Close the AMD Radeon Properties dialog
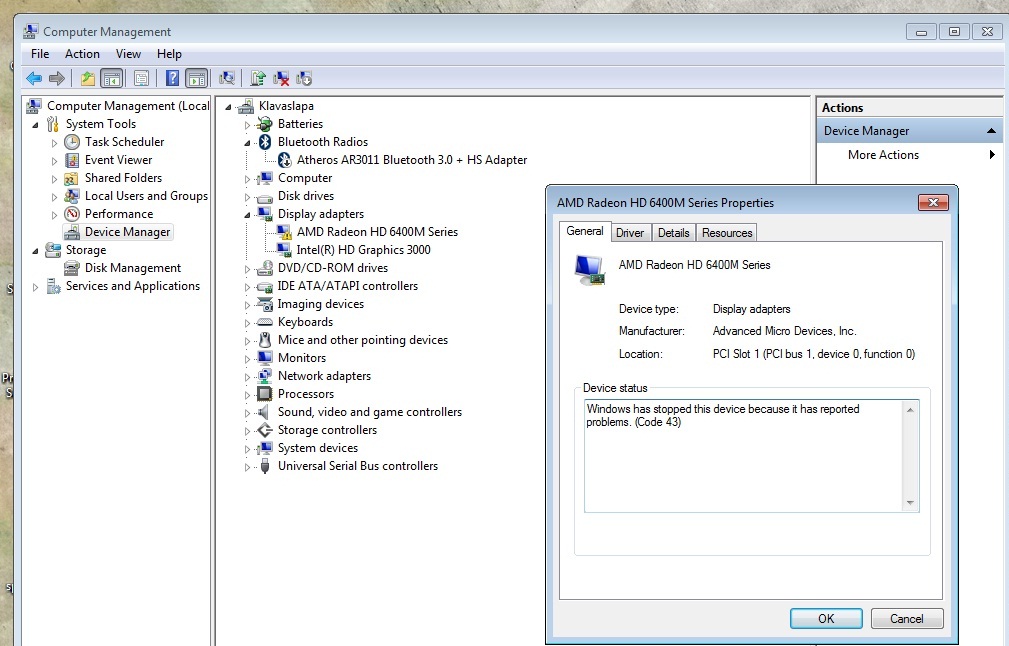Viewport: 1009px width, 646px height. coord(933,203)
